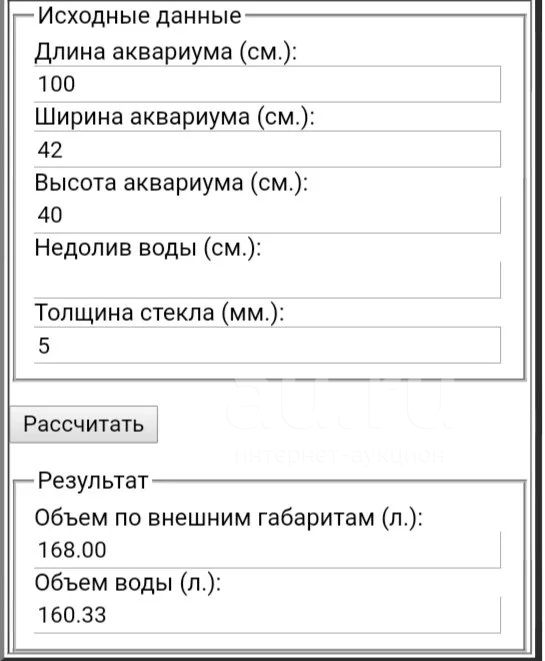Click the label 'Ширина аквариума (см.):'

point(175,117)
